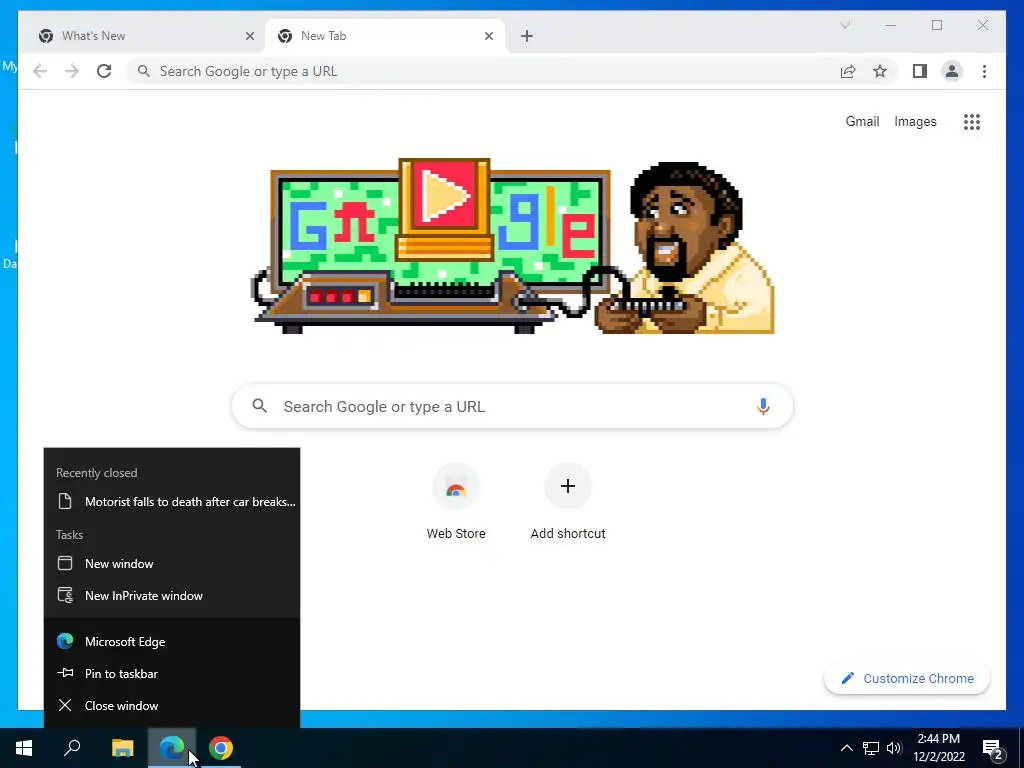Choose New window from Edge jump list
The height and width of the screenshot is (768, 1024).
(x=172, y=564)
